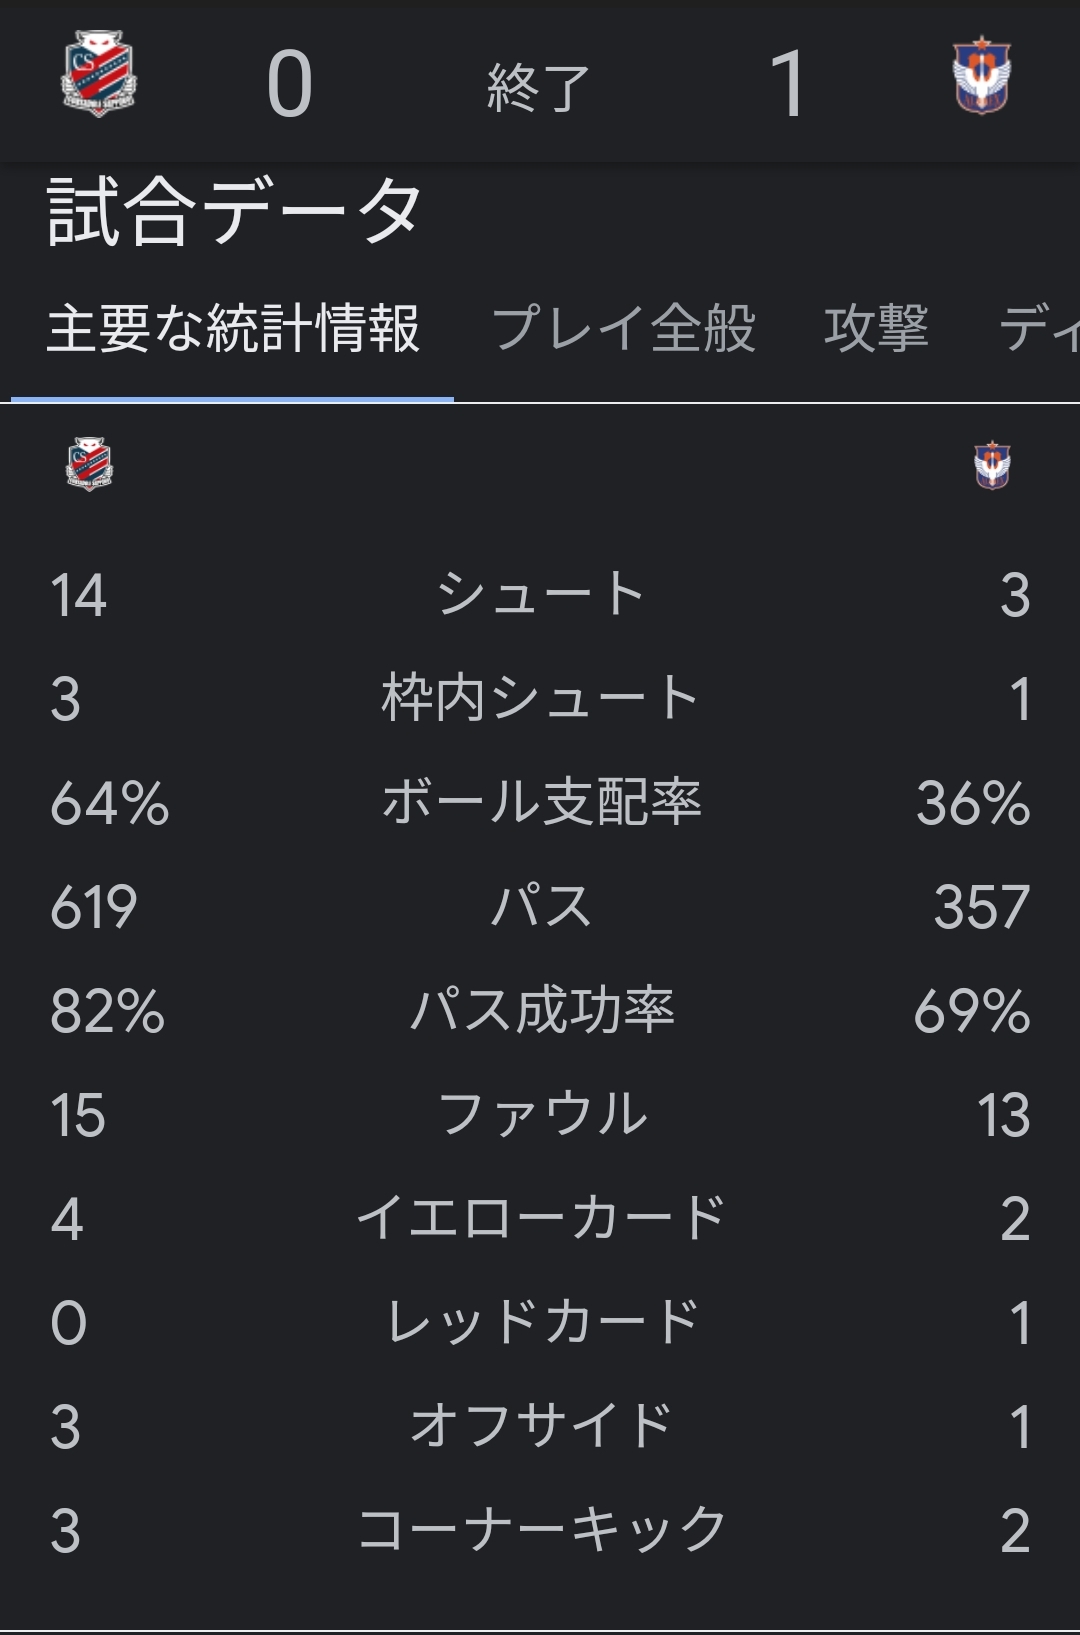
Task: Switch to the プレイ全般 tab
Action: tap(624, 328)
